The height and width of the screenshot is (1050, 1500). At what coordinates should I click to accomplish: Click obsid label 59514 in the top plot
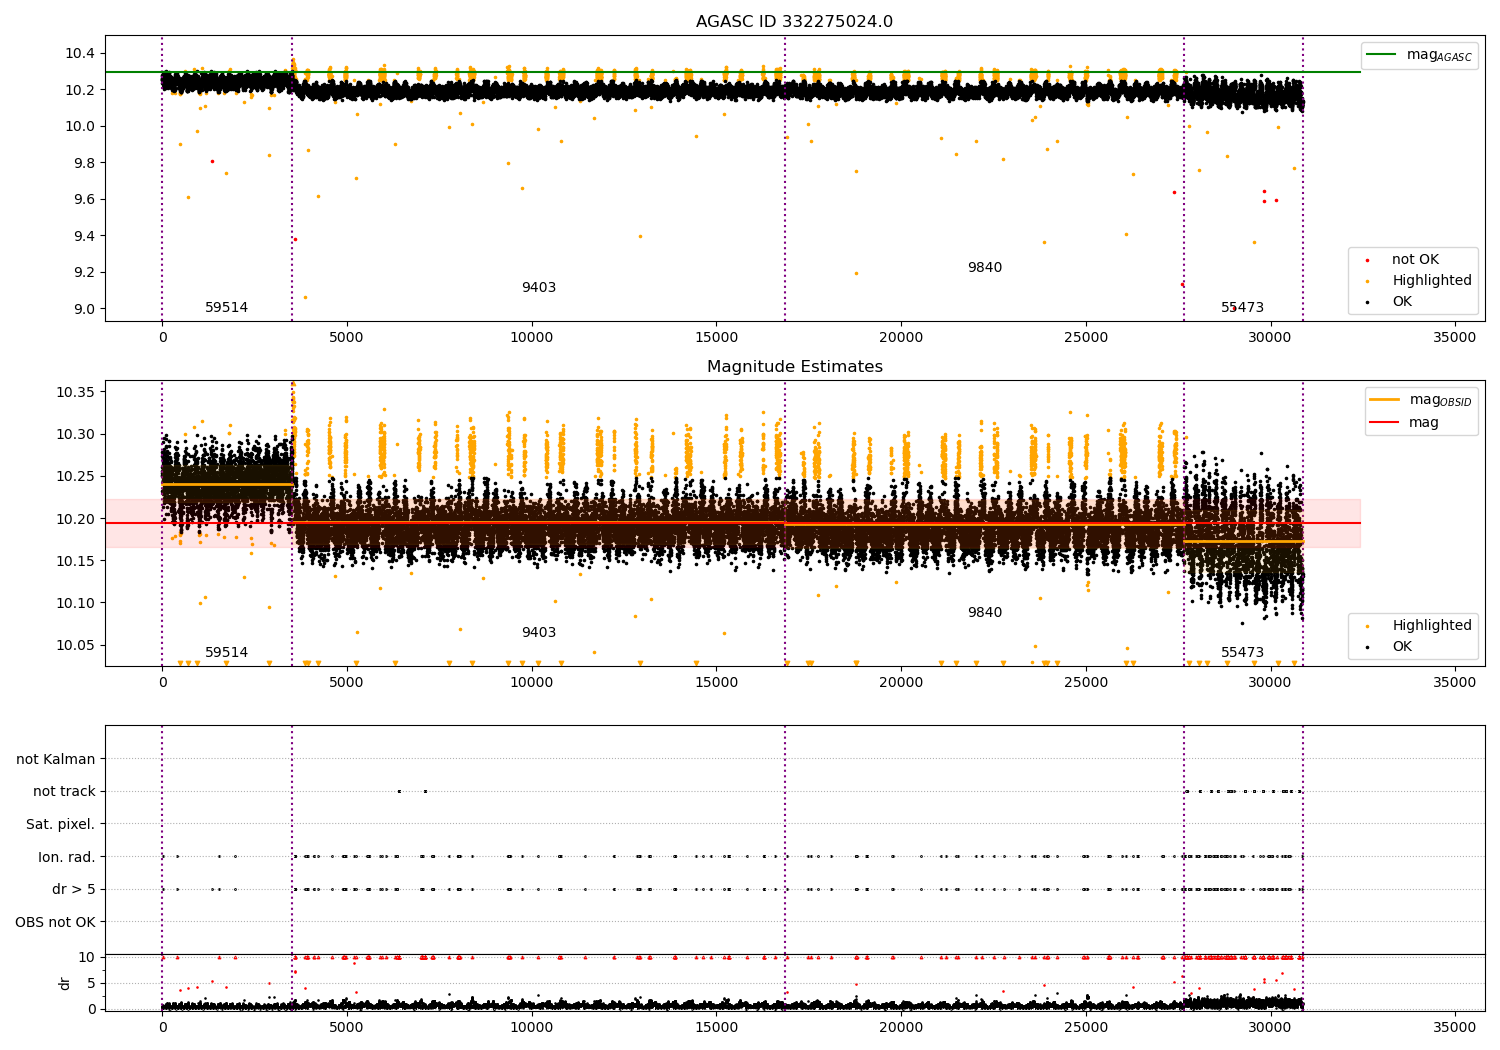point(226,308)
